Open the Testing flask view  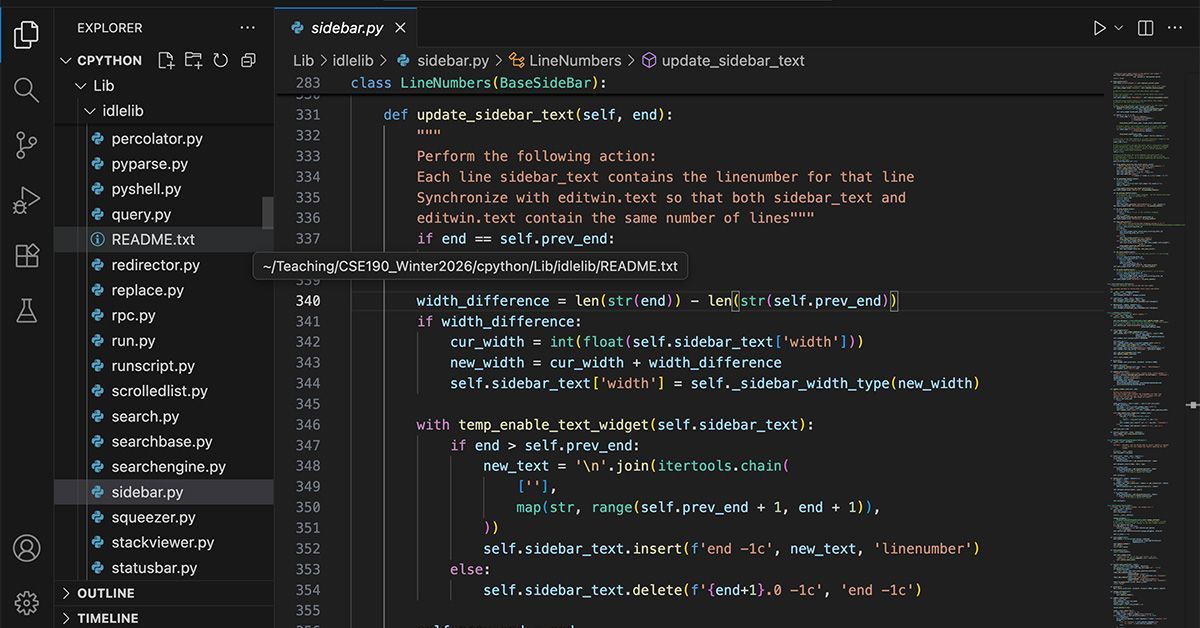[27, 311]
